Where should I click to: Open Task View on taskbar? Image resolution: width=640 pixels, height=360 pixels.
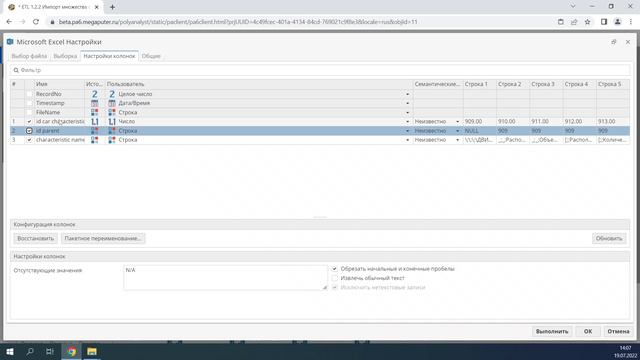[50, 351]
